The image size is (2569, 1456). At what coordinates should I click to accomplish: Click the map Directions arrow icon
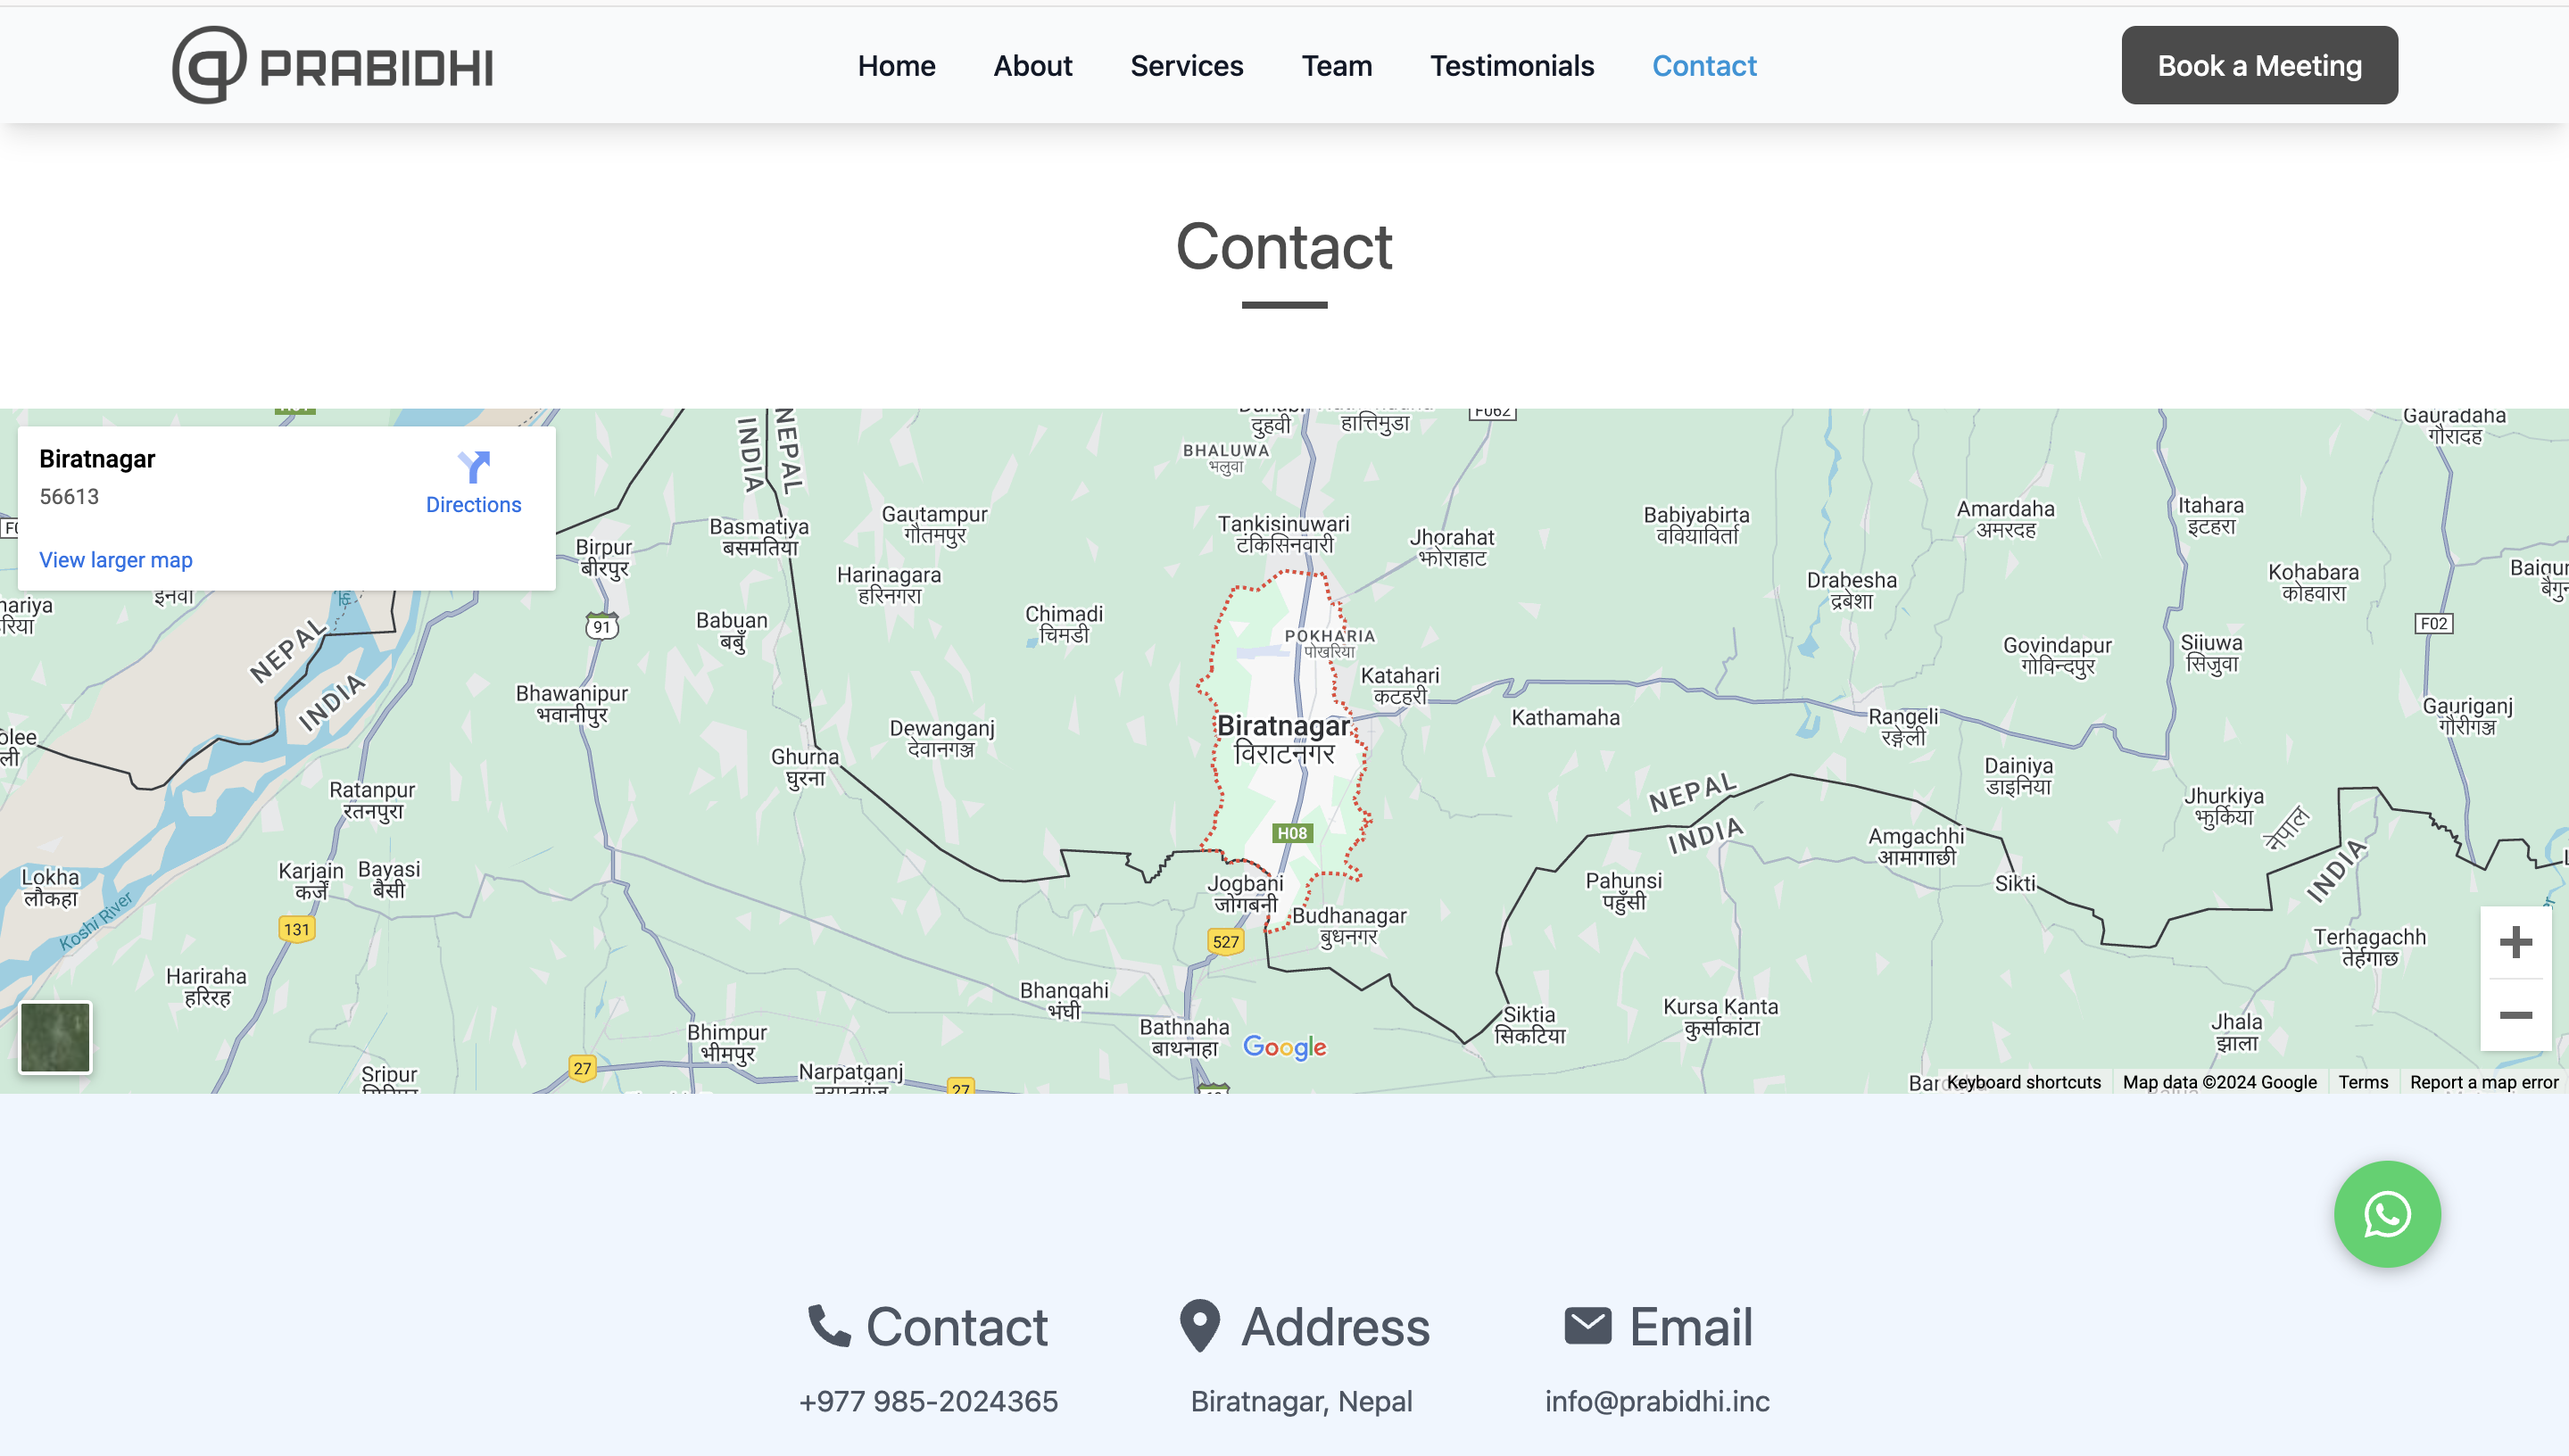coord(473,467)
